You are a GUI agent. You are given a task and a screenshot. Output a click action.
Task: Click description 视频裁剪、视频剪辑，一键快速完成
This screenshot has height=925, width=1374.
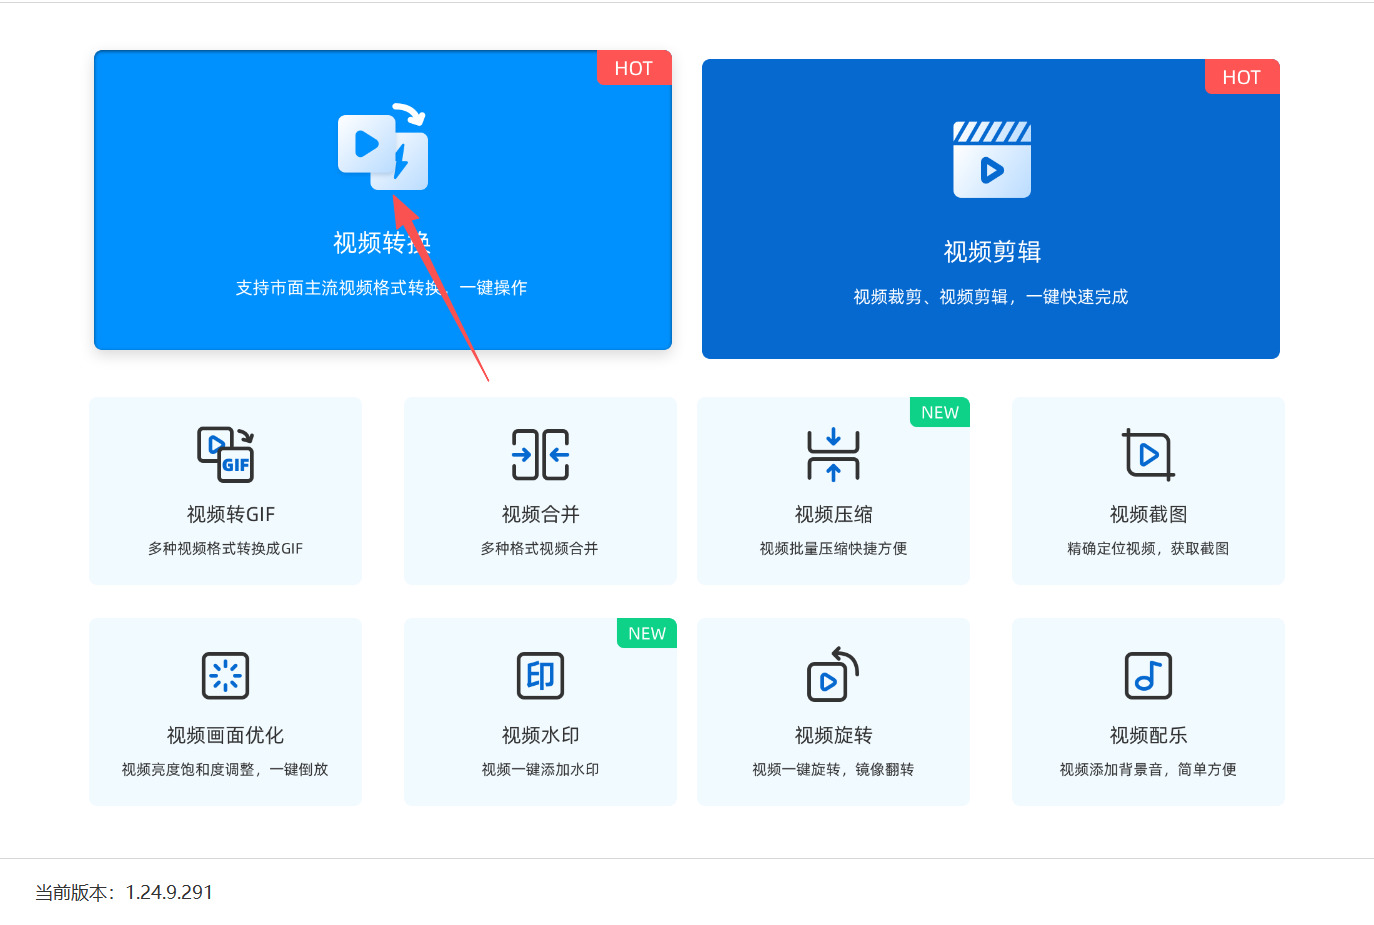click(x=991, y=297)
